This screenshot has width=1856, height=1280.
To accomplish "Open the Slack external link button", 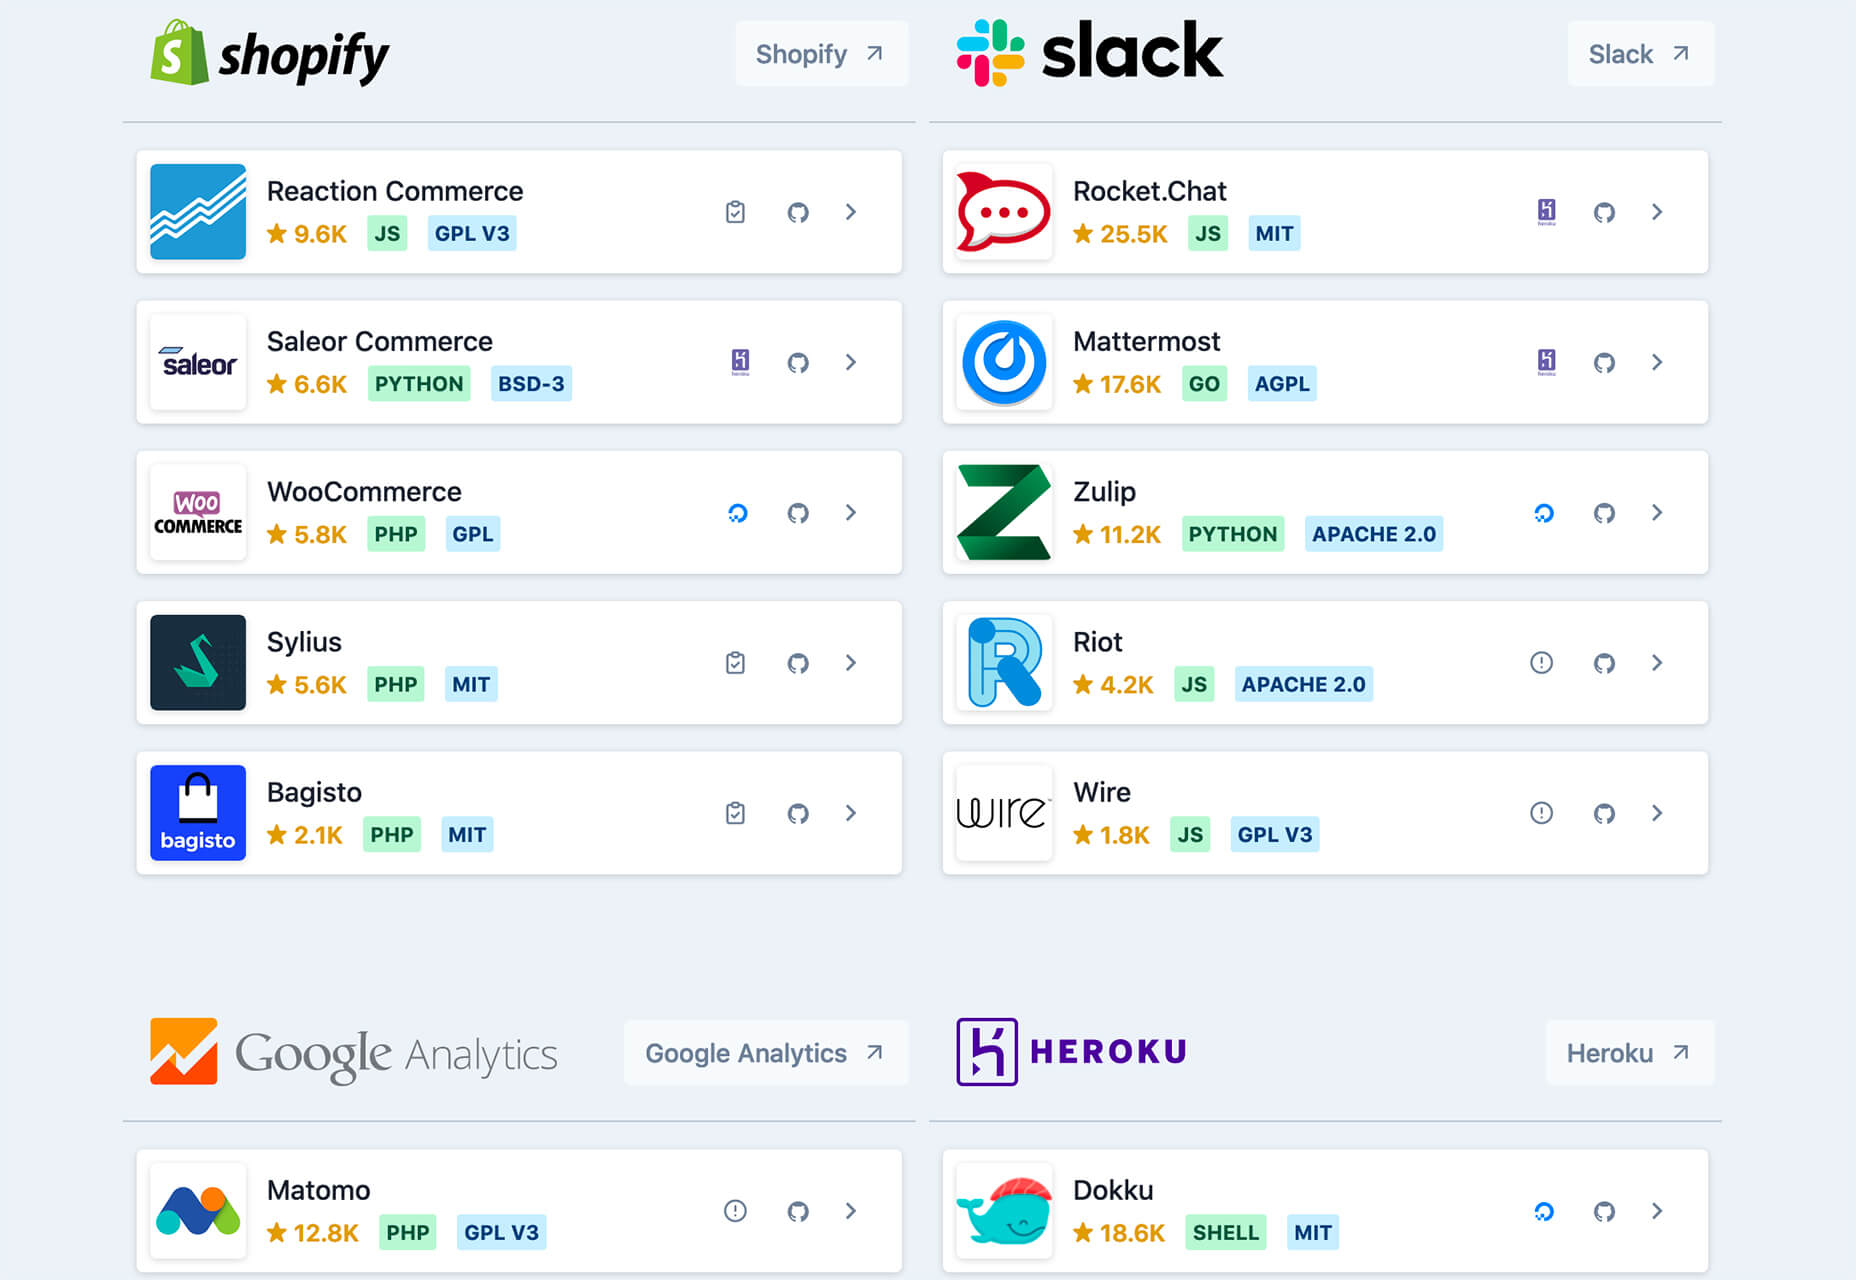I will [1639, 54].
